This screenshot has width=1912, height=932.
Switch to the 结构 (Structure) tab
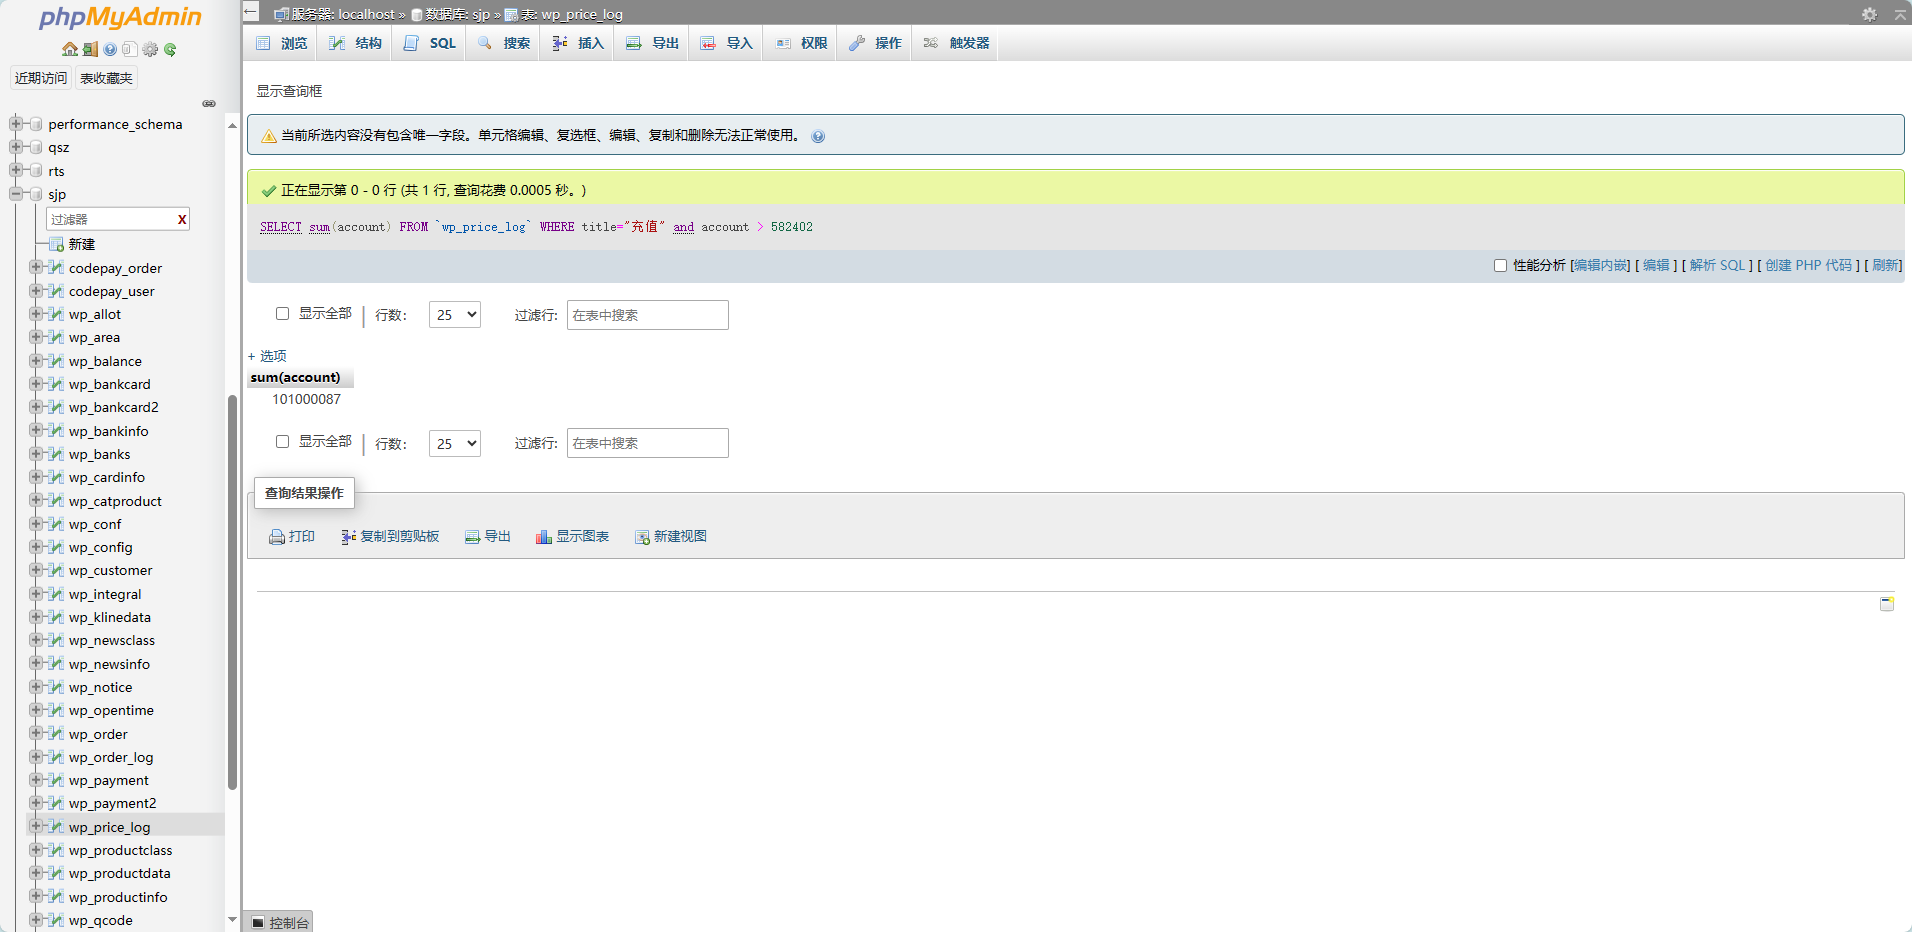[x=356, y=43]
